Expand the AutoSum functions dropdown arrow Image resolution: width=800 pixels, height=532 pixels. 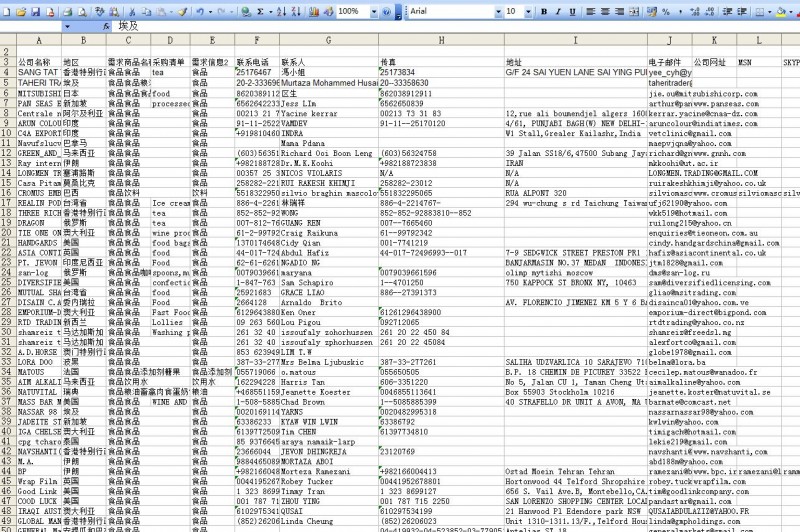tap(270, 12)
